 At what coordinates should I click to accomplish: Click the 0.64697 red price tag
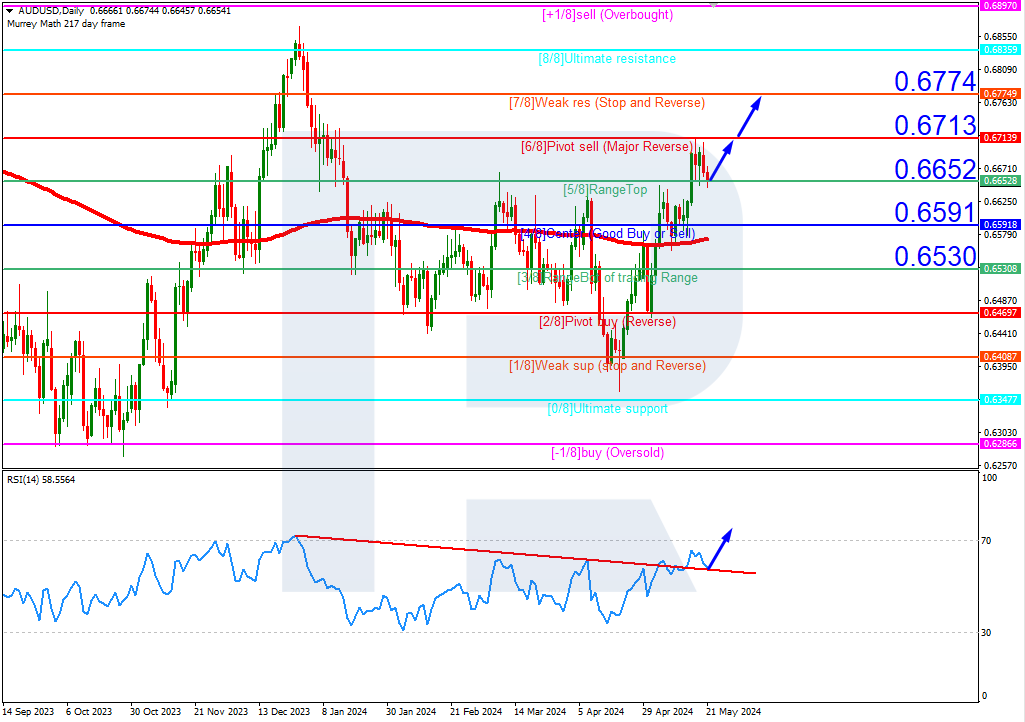coord(1000,313)
